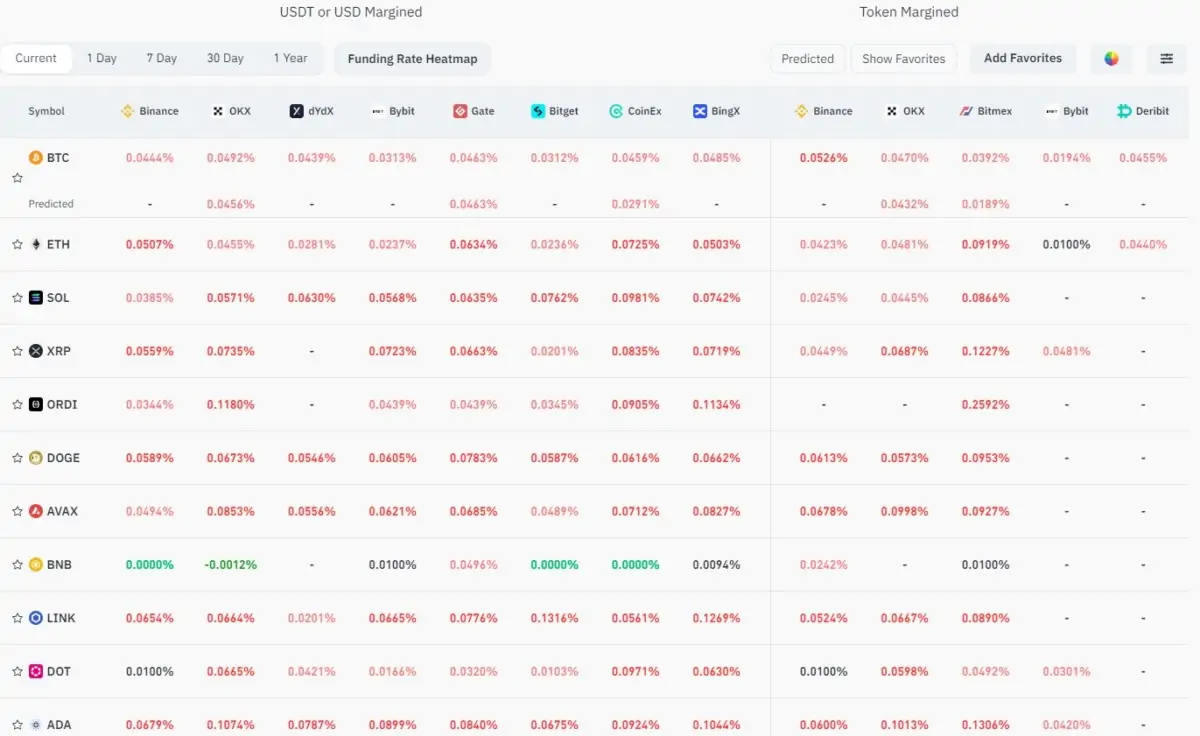The width and height of the screenshot is (1200, 736).
Task: Click BNB OKX rate -0.0012%
Action: 231,565
